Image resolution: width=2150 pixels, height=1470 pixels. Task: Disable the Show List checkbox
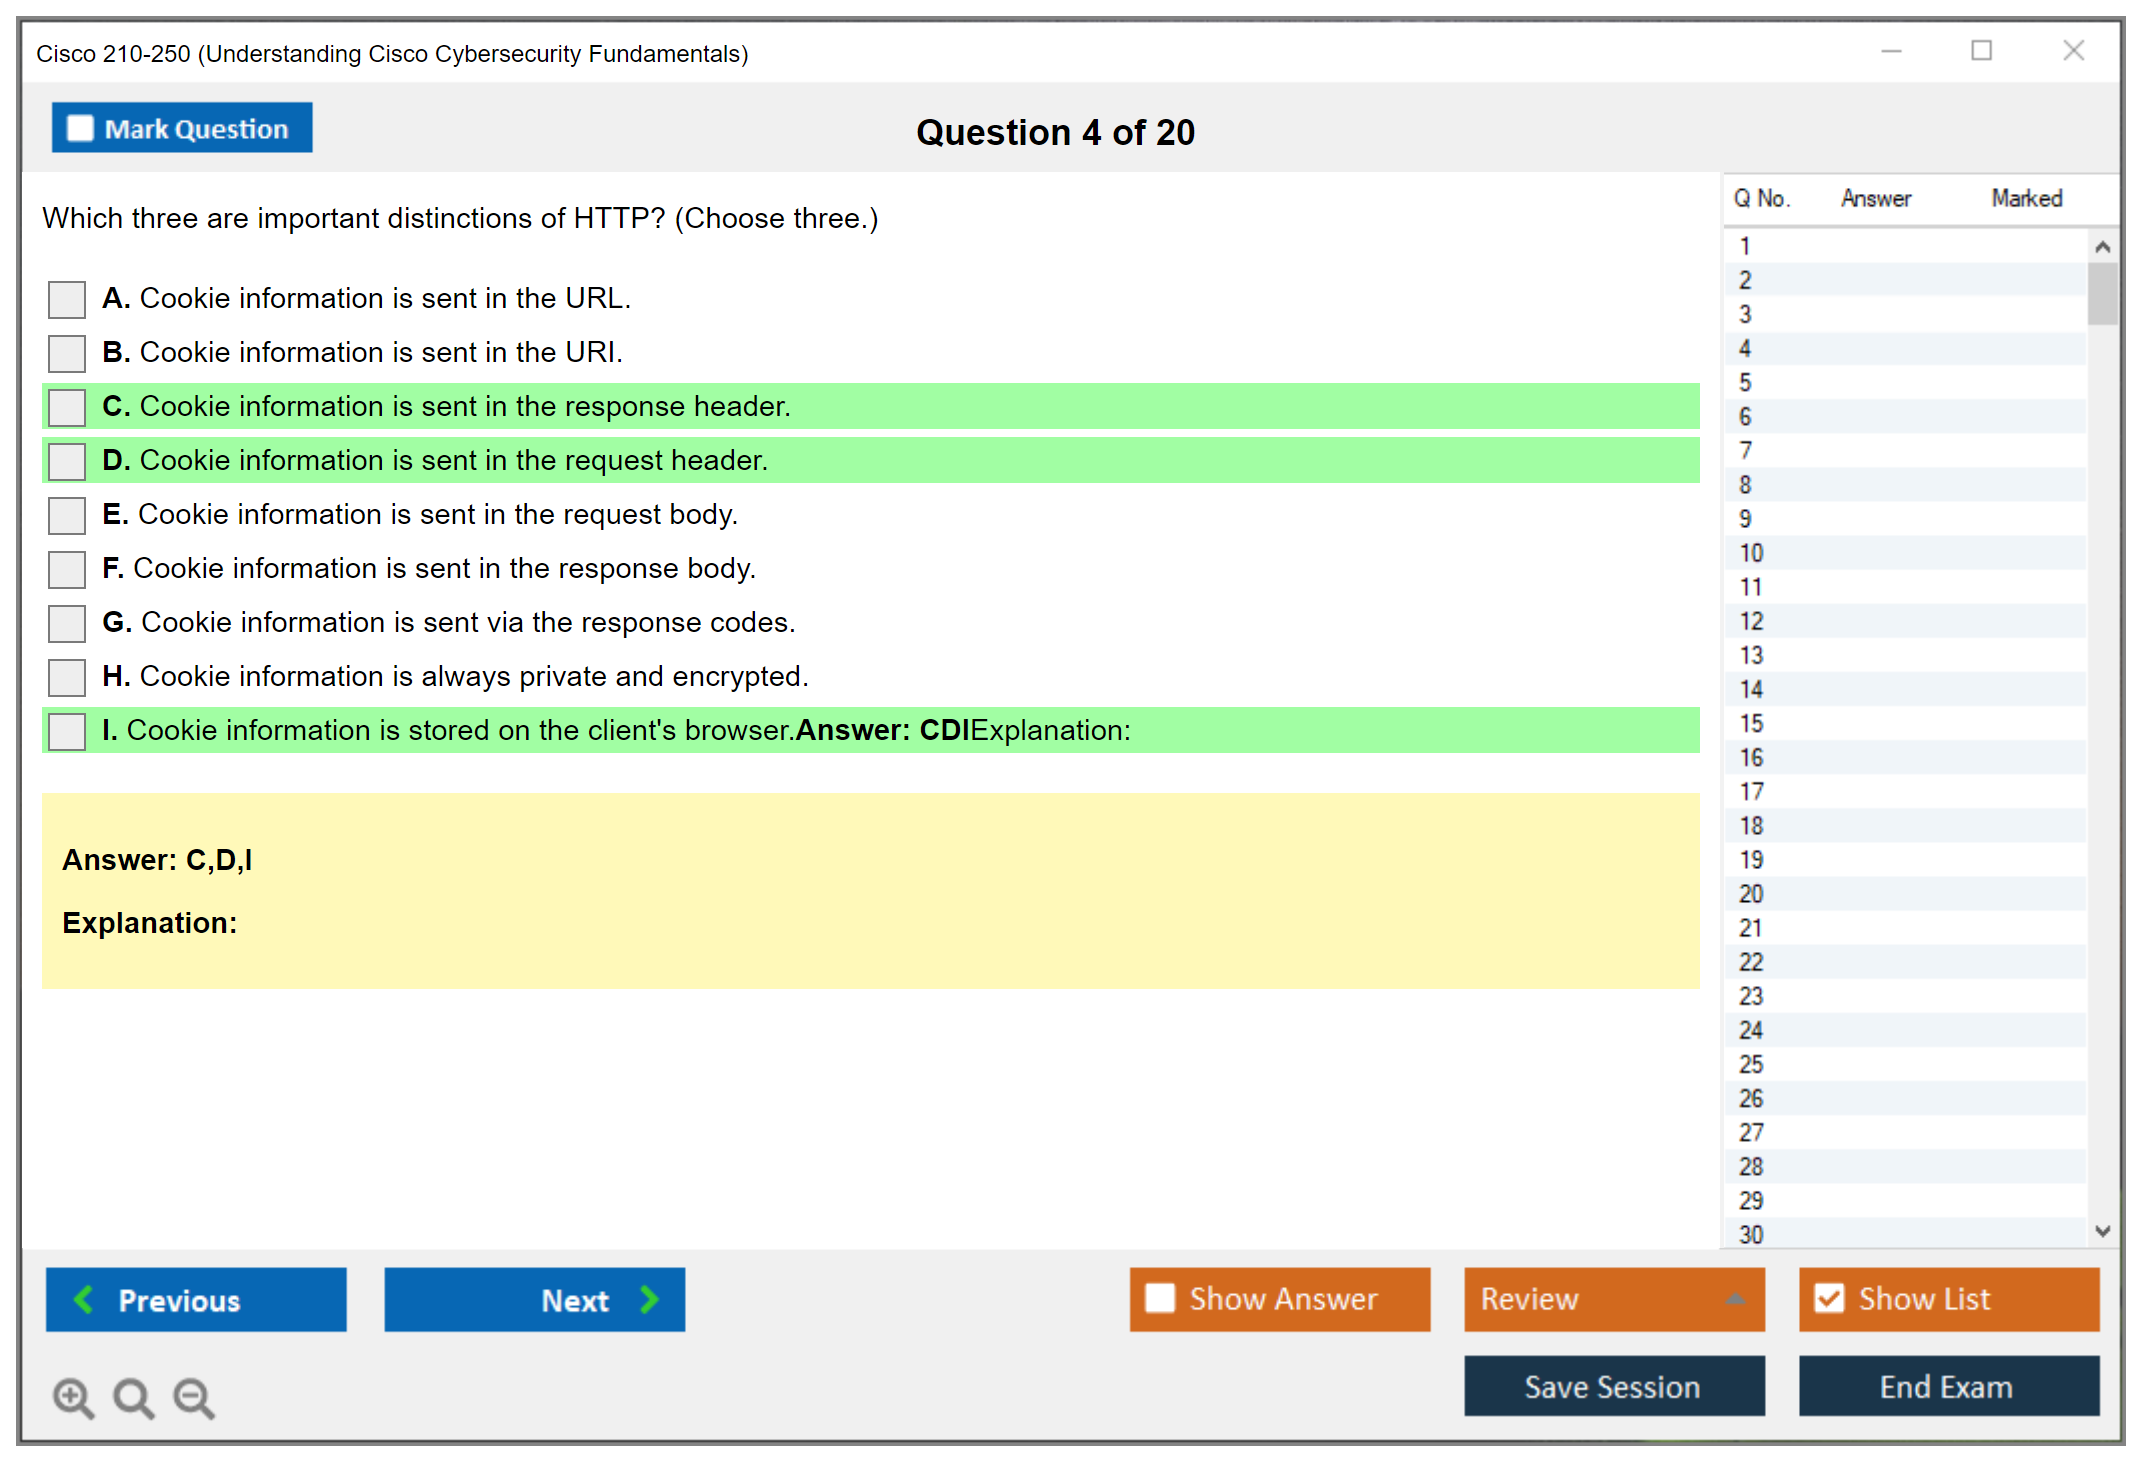pos(1829,1298)
